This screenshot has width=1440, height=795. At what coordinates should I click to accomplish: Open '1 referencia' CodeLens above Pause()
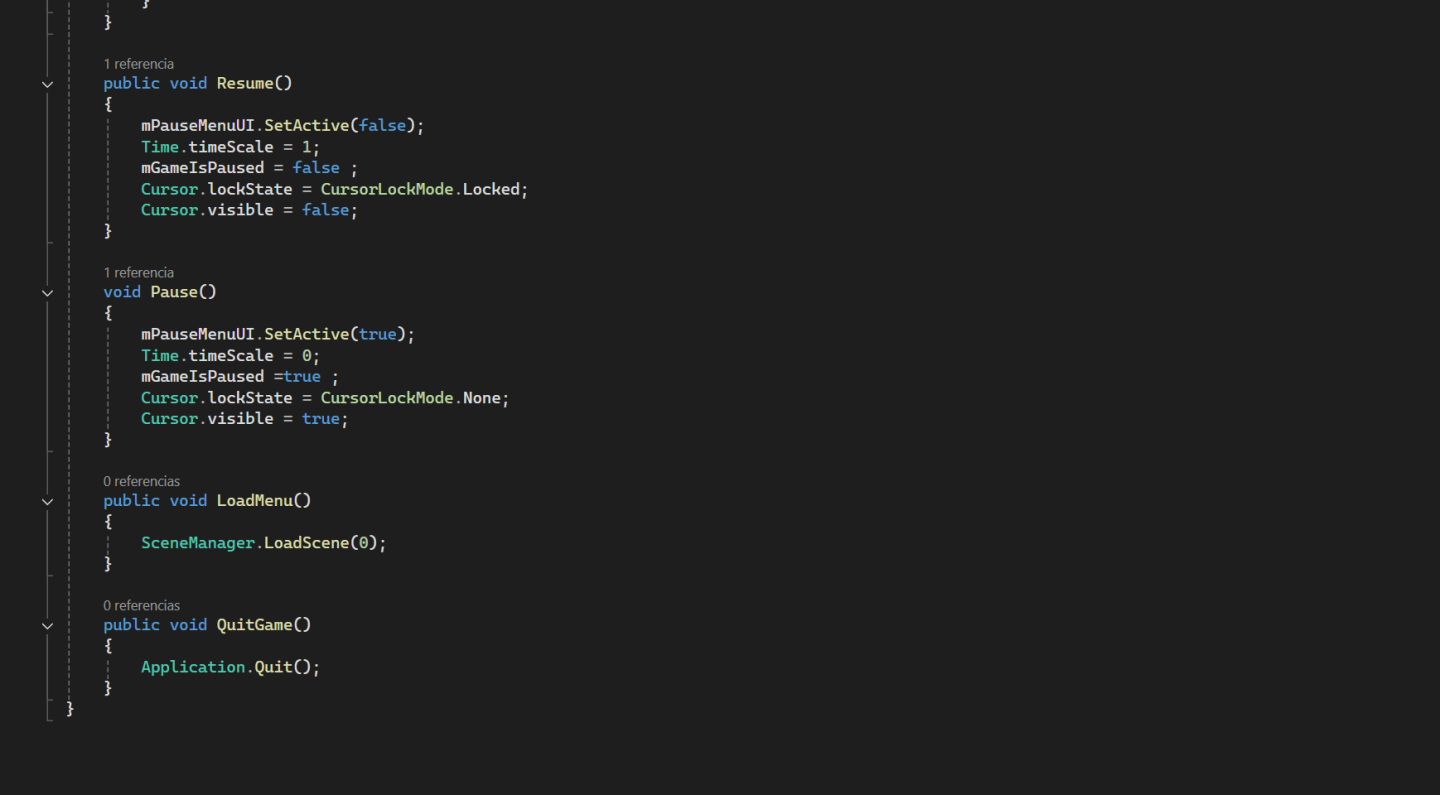(x=139, y=272)
